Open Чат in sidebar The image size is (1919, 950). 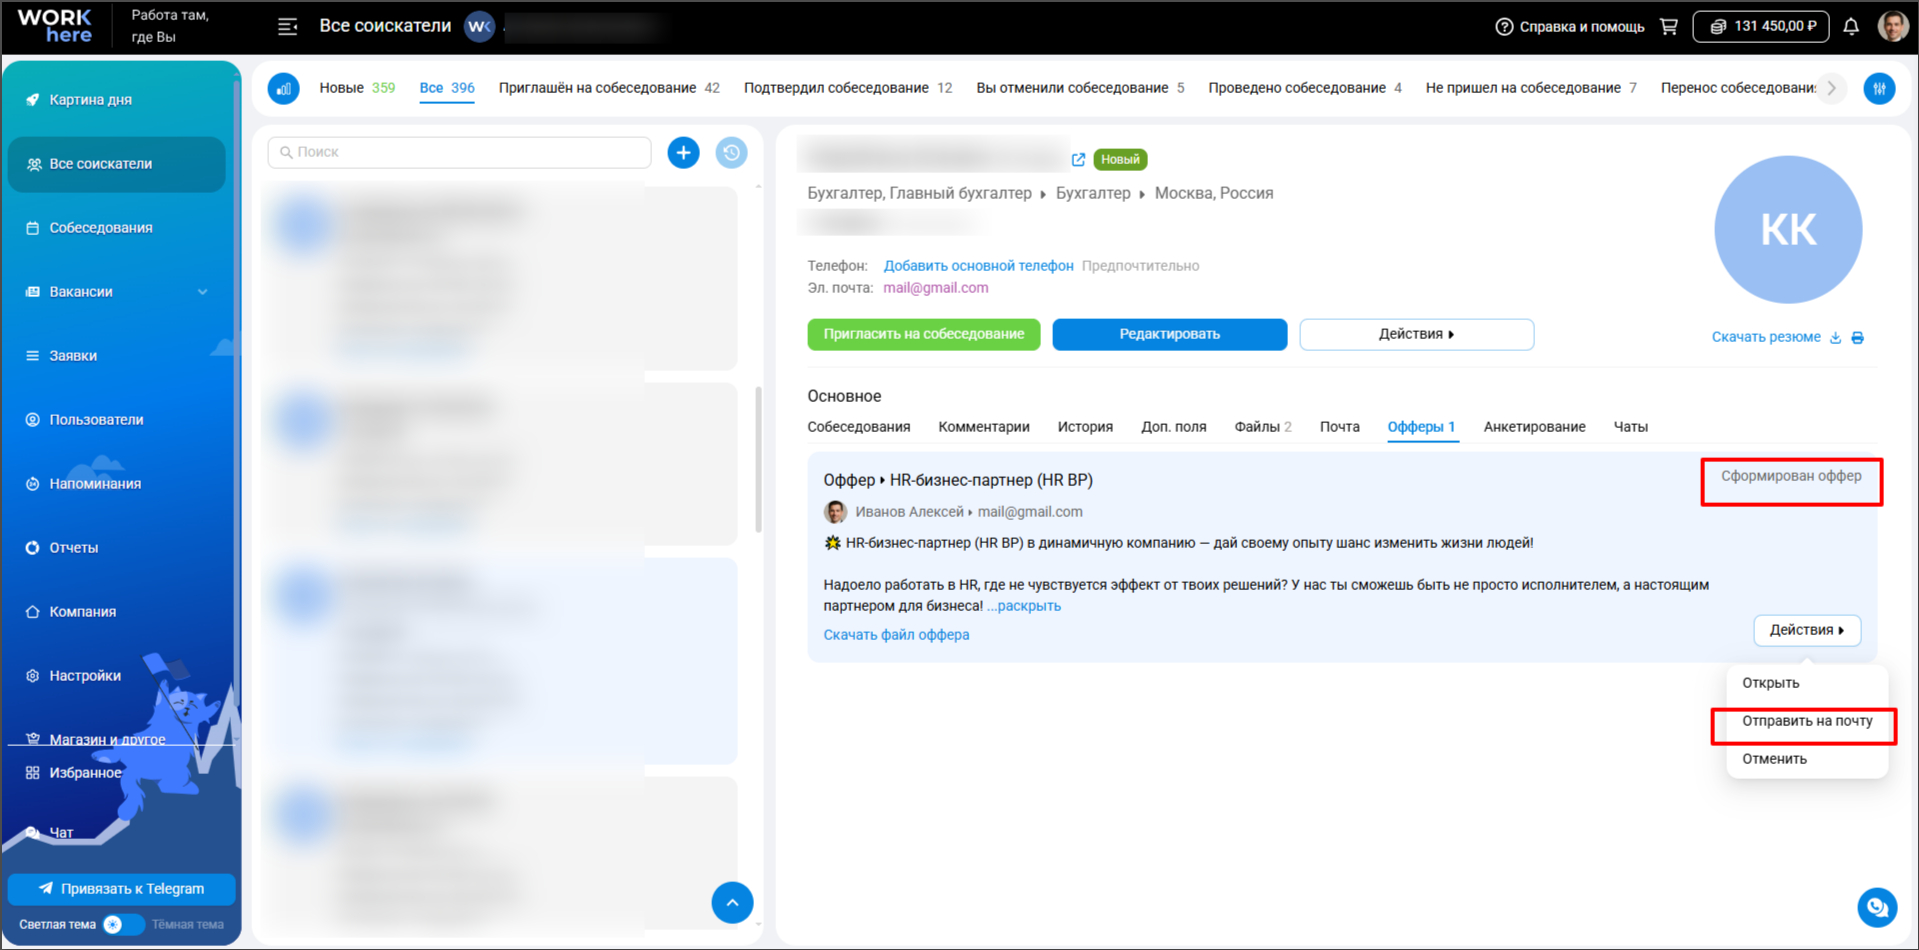pos(60,832)
